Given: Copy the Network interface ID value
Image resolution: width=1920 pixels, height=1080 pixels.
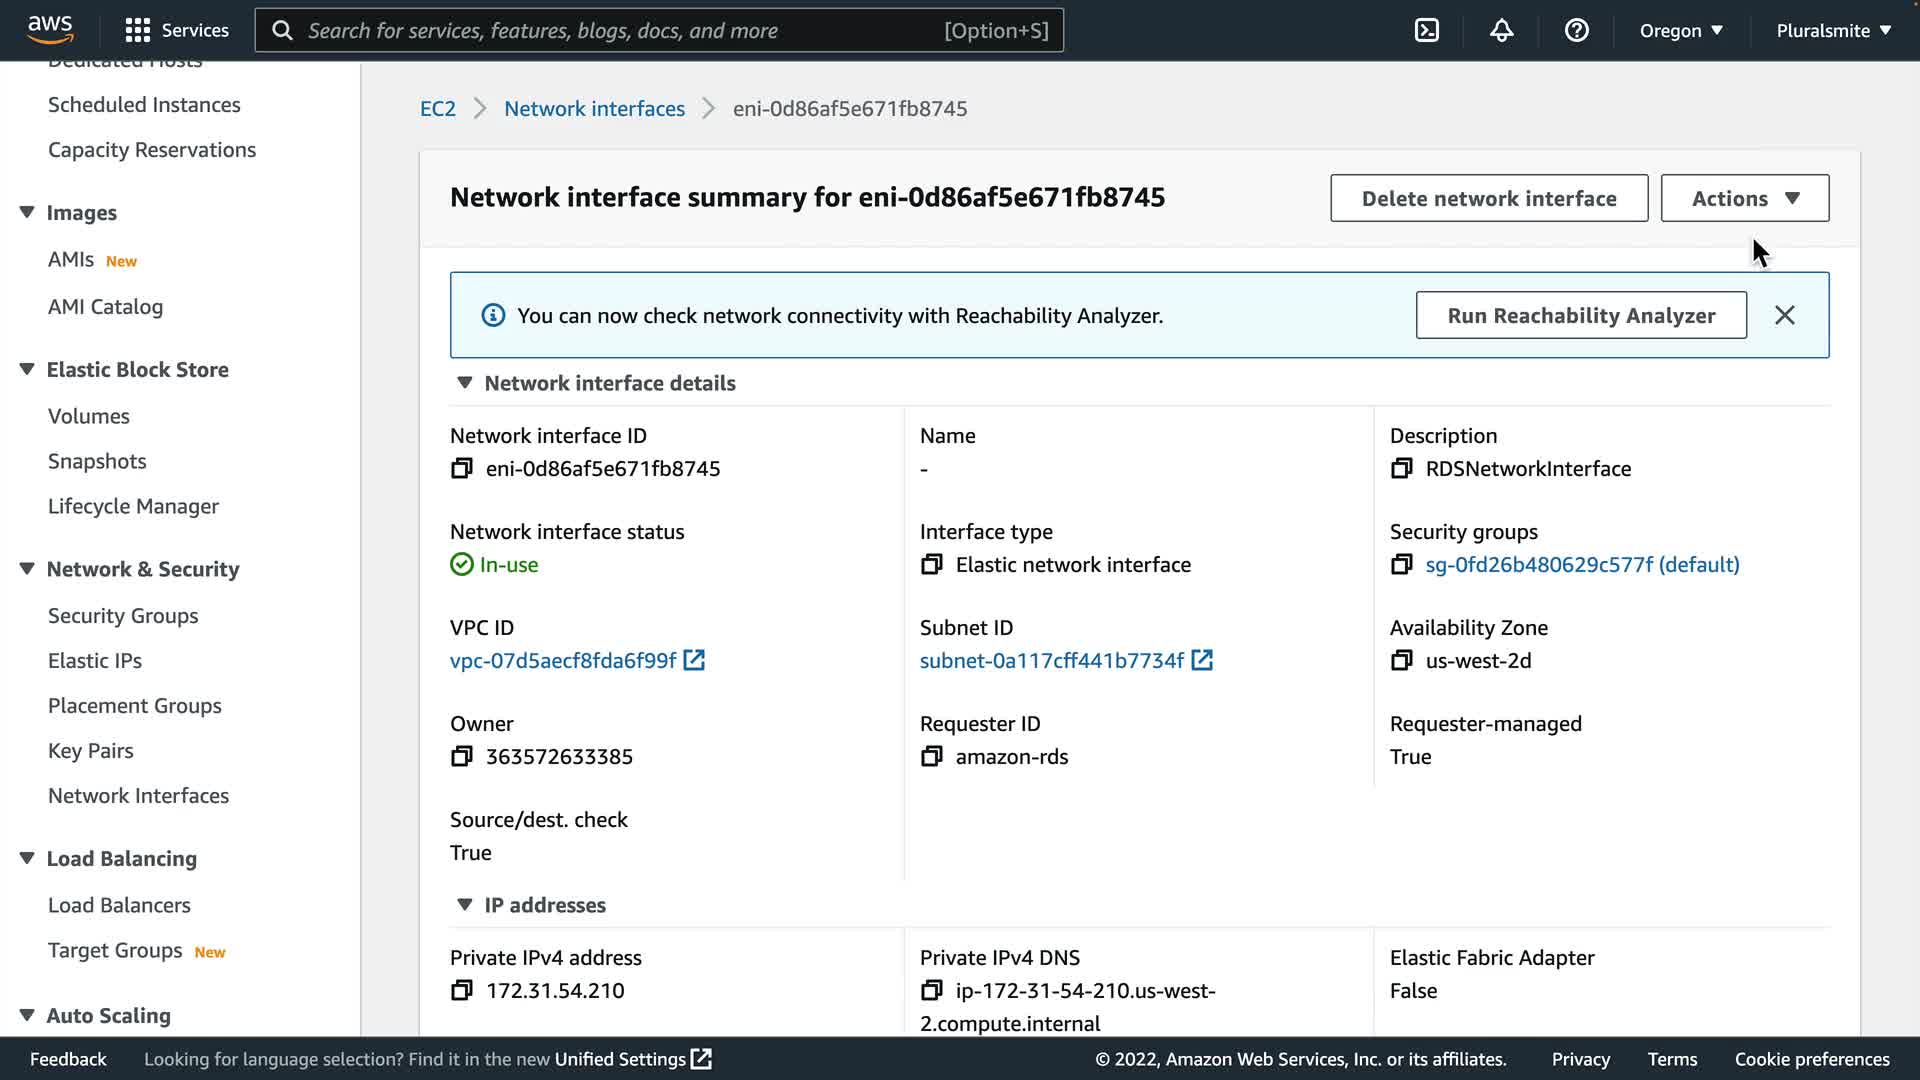Looking at the screenshot, I should (x=461, y=468).
